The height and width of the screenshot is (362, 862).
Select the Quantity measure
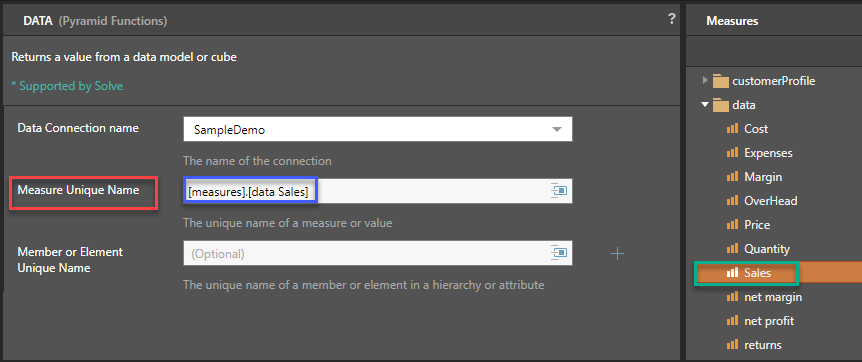pos(767,249)
